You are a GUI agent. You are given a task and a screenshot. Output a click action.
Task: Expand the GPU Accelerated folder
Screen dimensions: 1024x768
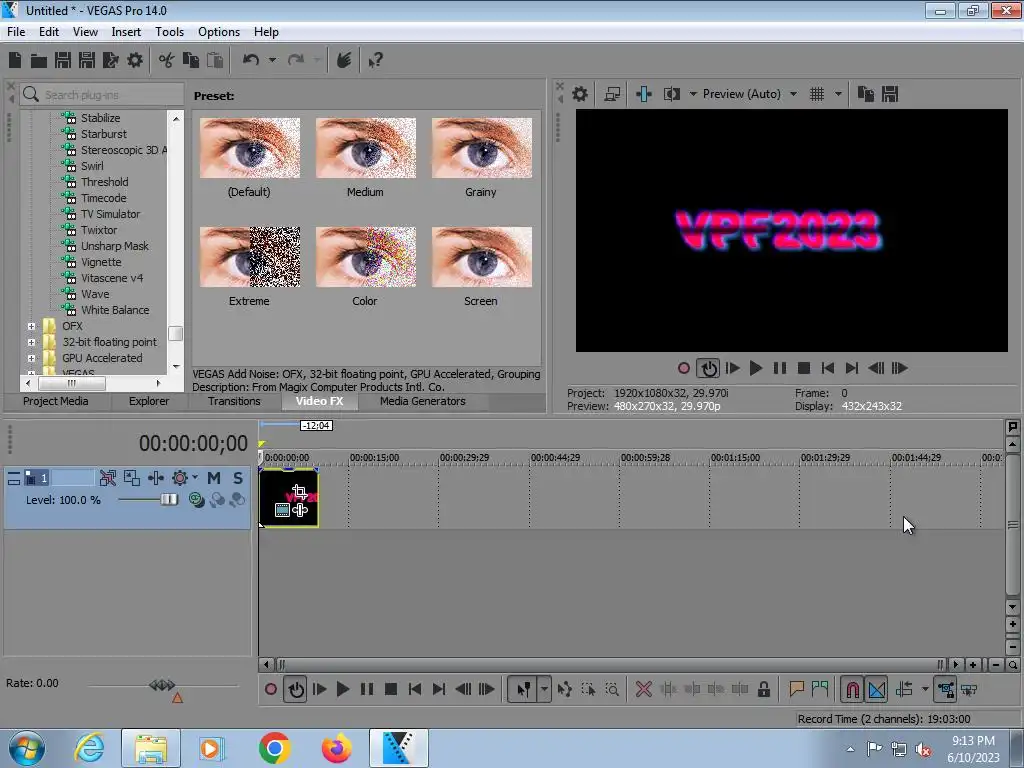(31, 358)
